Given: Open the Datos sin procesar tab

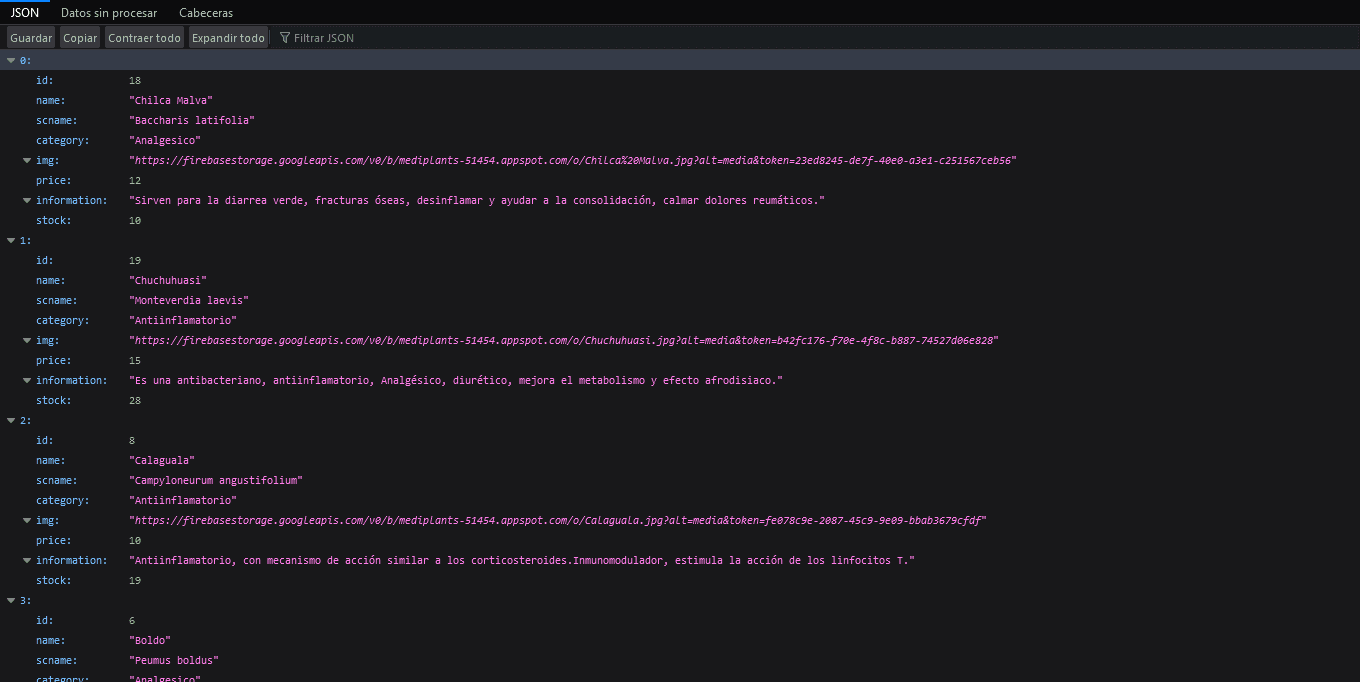Looking at the screenshot, I should (x=109, y=12).
